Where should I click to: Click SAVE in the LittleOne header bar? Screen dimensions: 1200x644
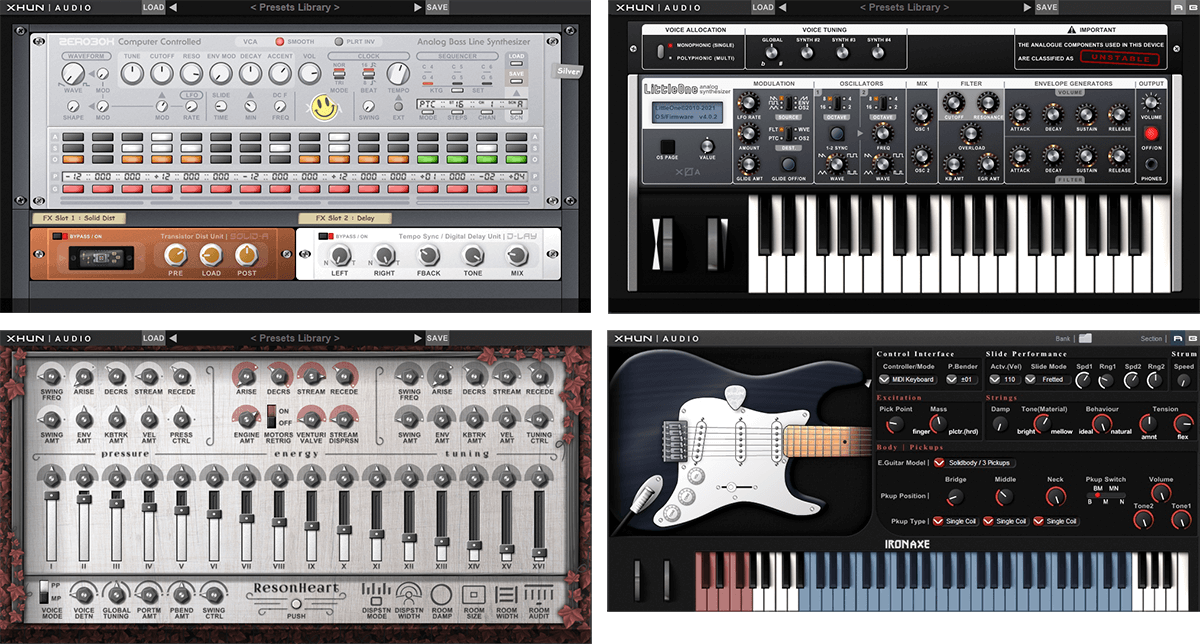1046,8
